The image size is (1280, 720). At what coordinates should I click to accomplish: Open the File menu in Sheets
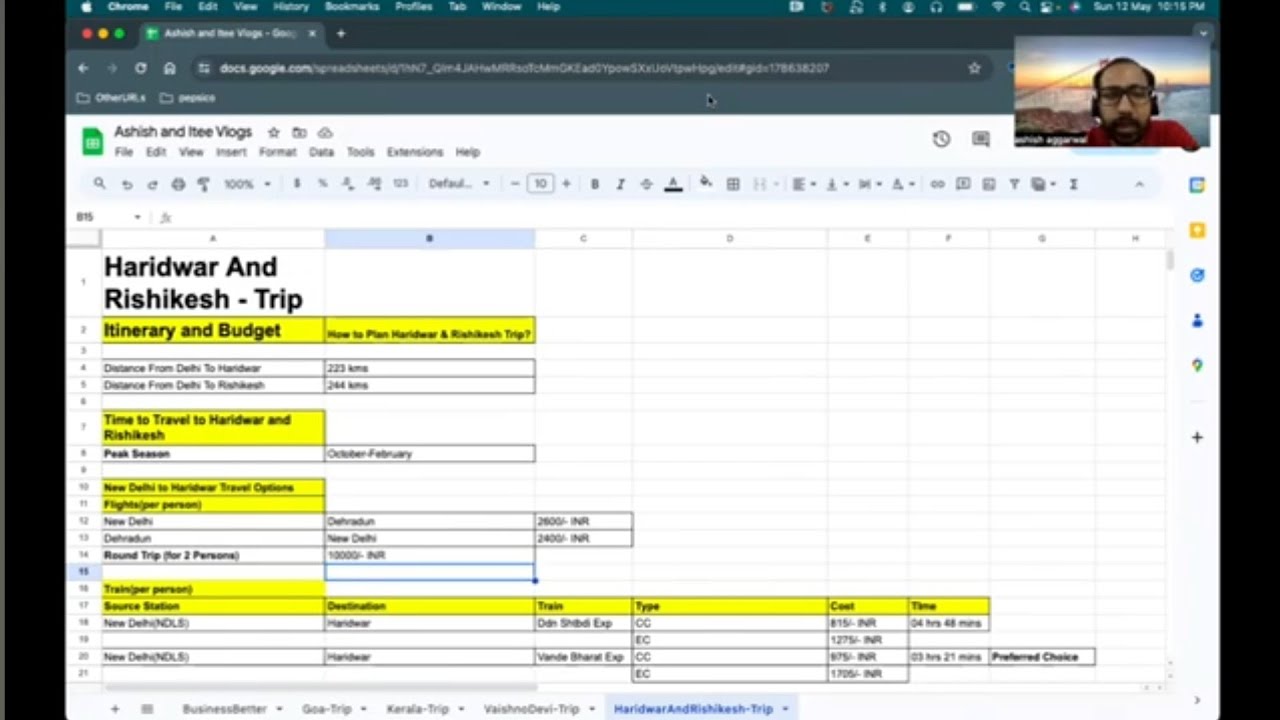pos(124,152)
